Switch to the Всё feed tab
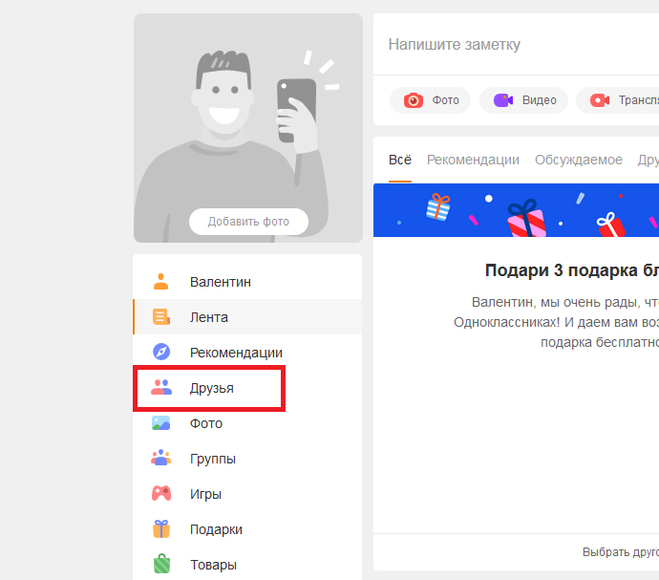Viewport: 659px width, 580px height. click(x=400, y=160)
